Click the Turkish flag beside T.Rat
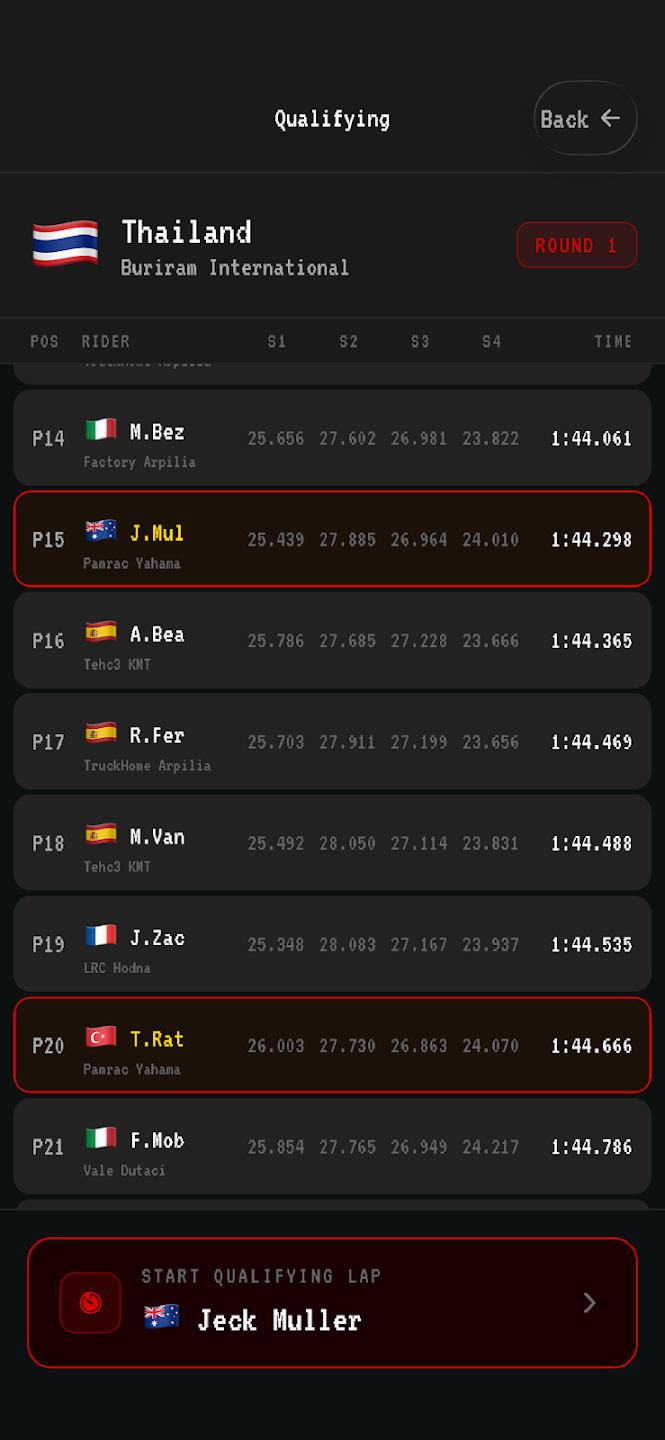 (x=101, y=1037)
